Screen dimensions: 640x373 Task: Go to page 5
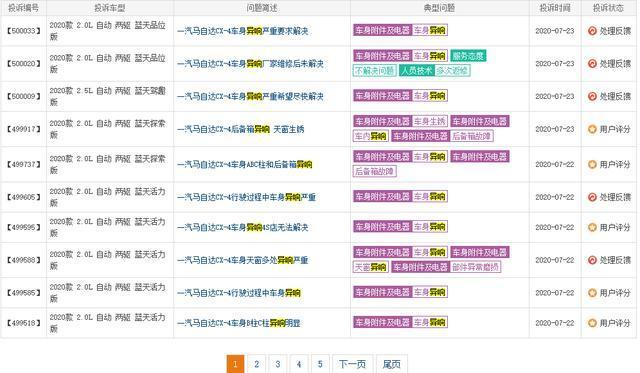[x=320, y=364]
